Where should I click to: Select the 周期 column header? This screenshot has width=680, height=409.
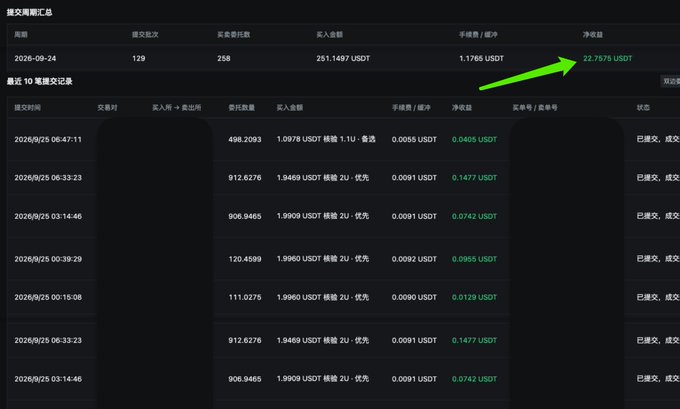tap(21, 34)
